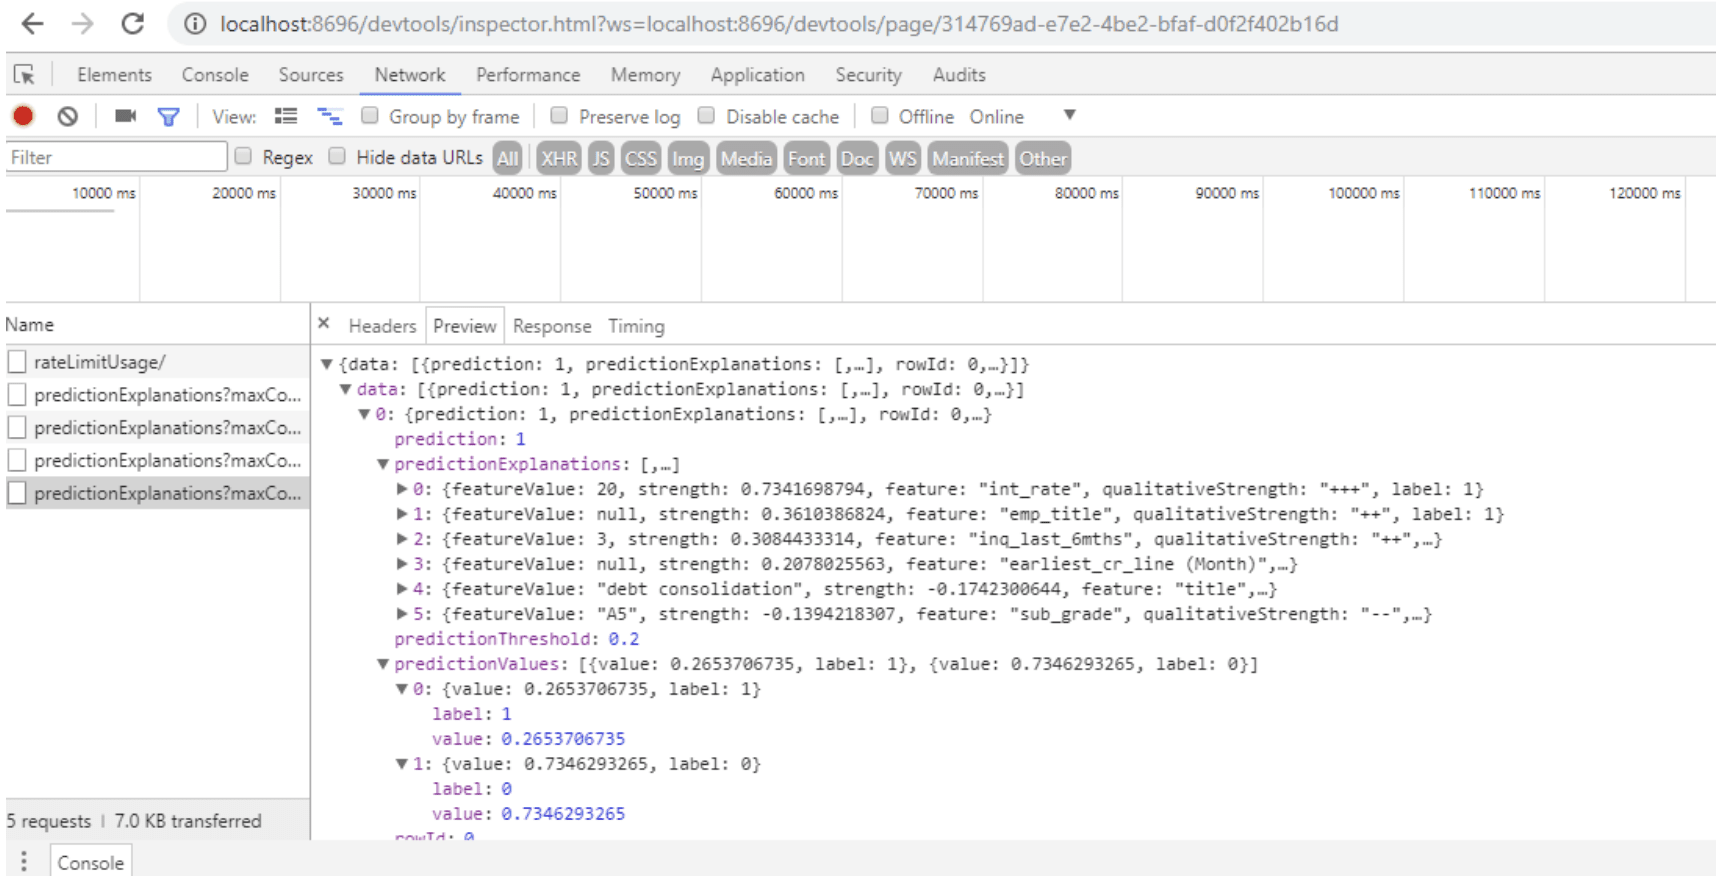
Task: Click the site info icon in address bar
Action: point(195,24)
